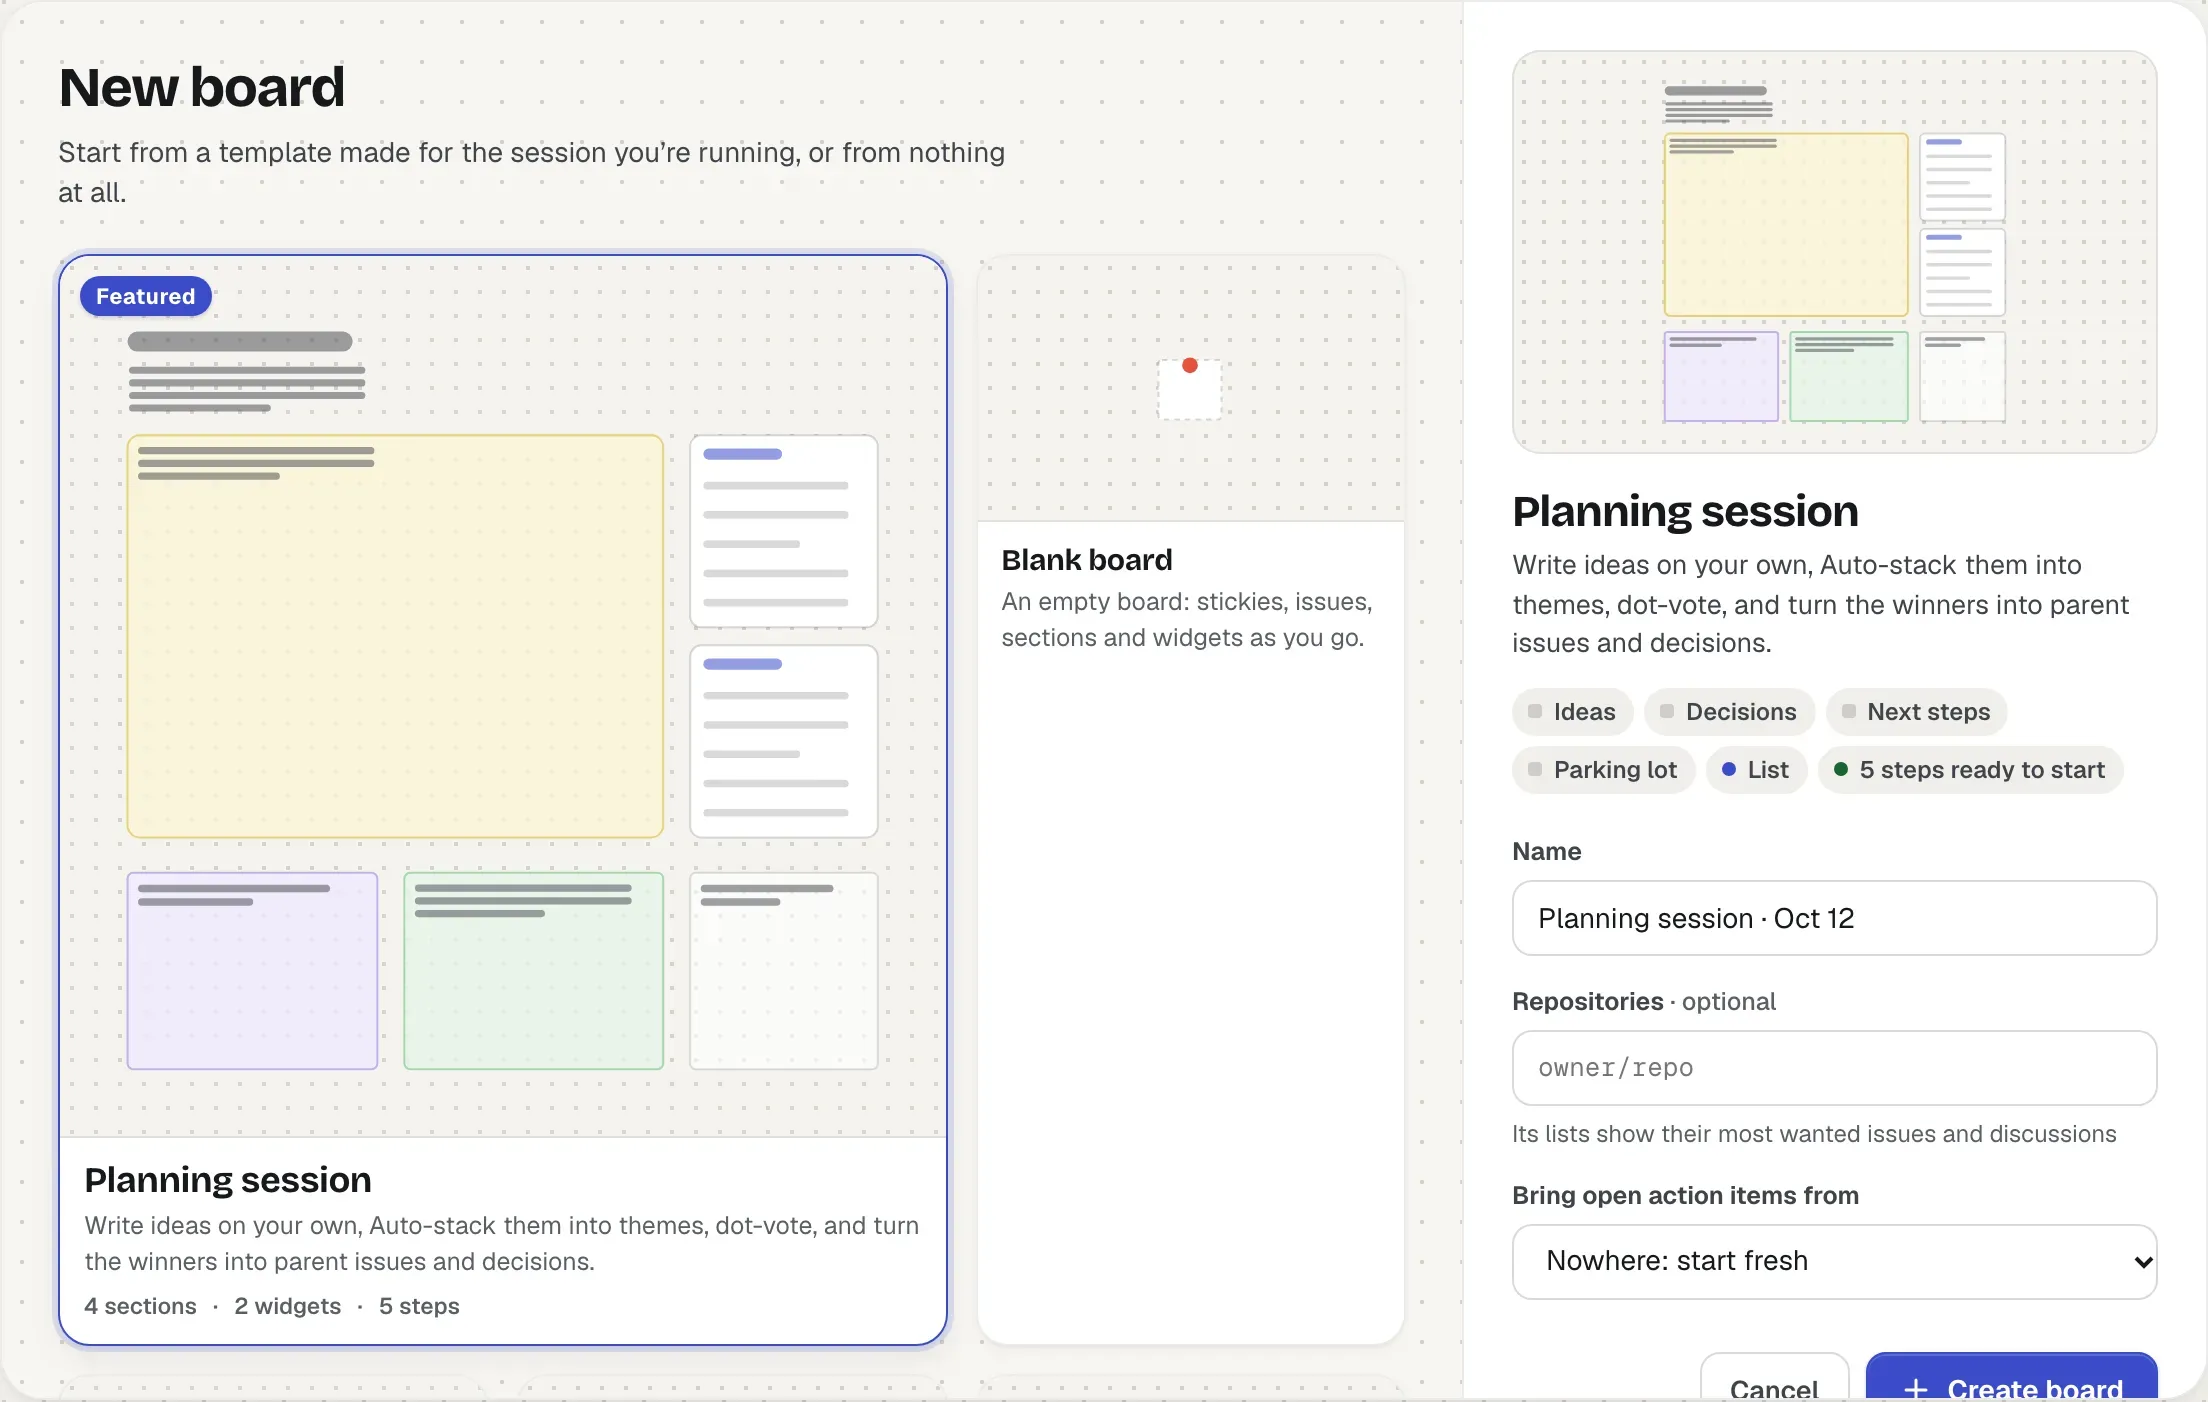Click the Name field with Planning session · Oct 12
The width and height of the screenshot is (2208, 1402).
coord(1834,918)
